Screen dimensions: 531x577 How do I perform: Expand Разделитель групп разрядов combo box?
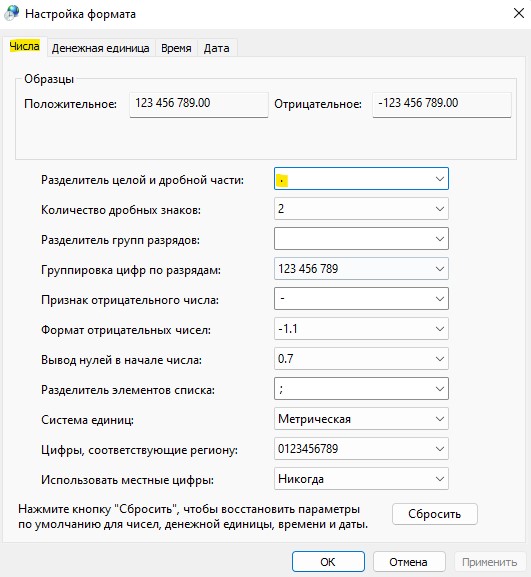point(361,239)
